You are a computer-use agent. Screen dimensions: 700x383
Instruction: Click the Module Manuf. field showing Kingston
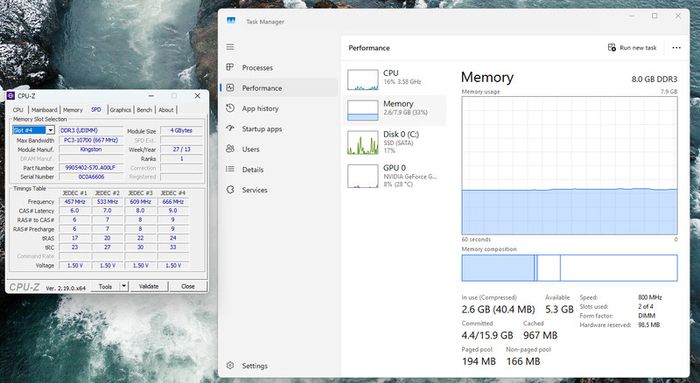pyautogui.click(x=91, y=150)
